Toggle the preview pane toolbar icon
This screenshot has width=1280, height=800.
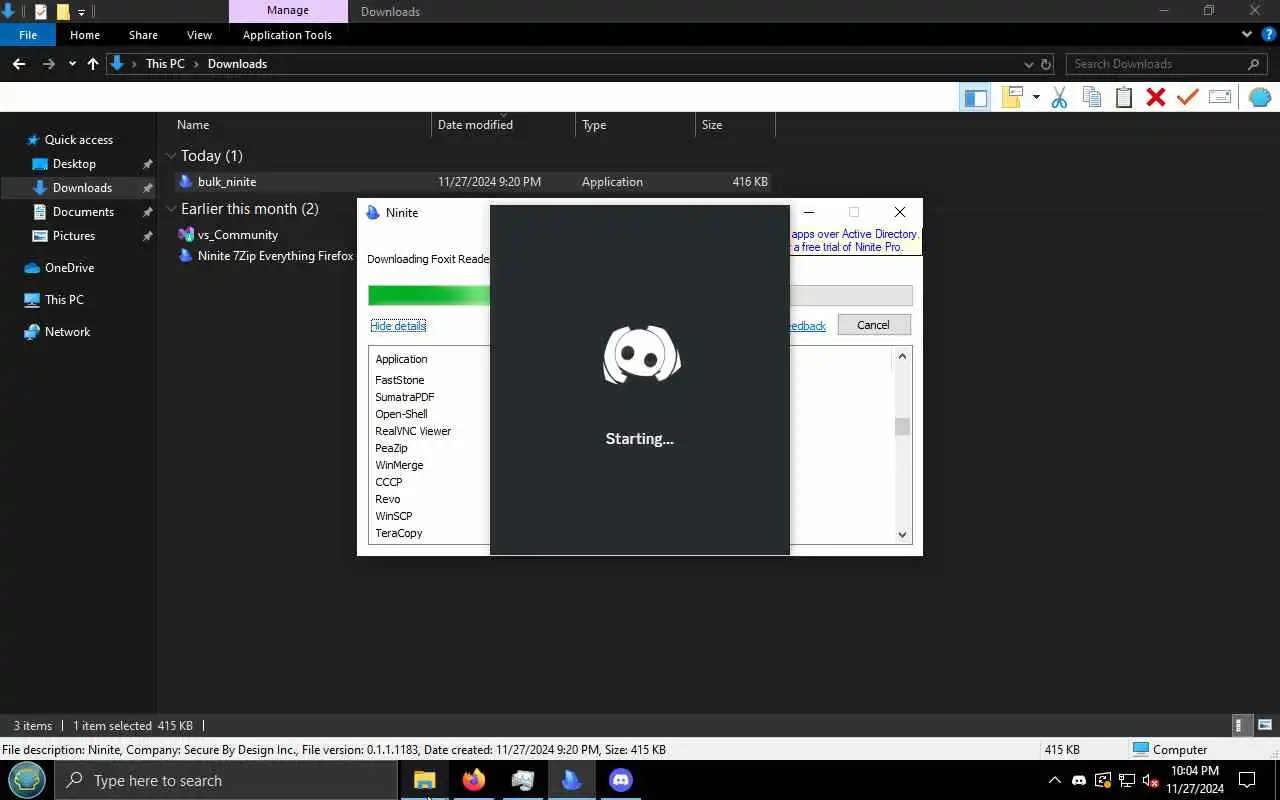(x=975, y=97)
